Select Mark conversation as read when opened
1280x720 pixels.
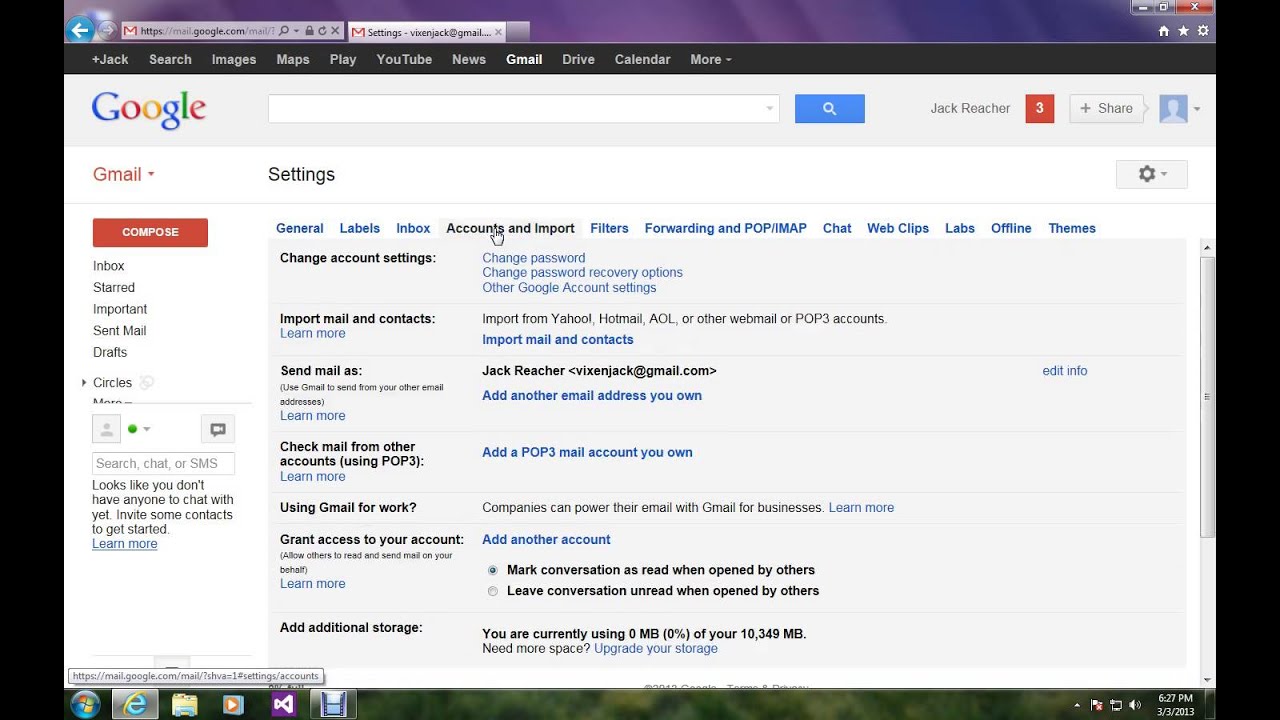493,570
